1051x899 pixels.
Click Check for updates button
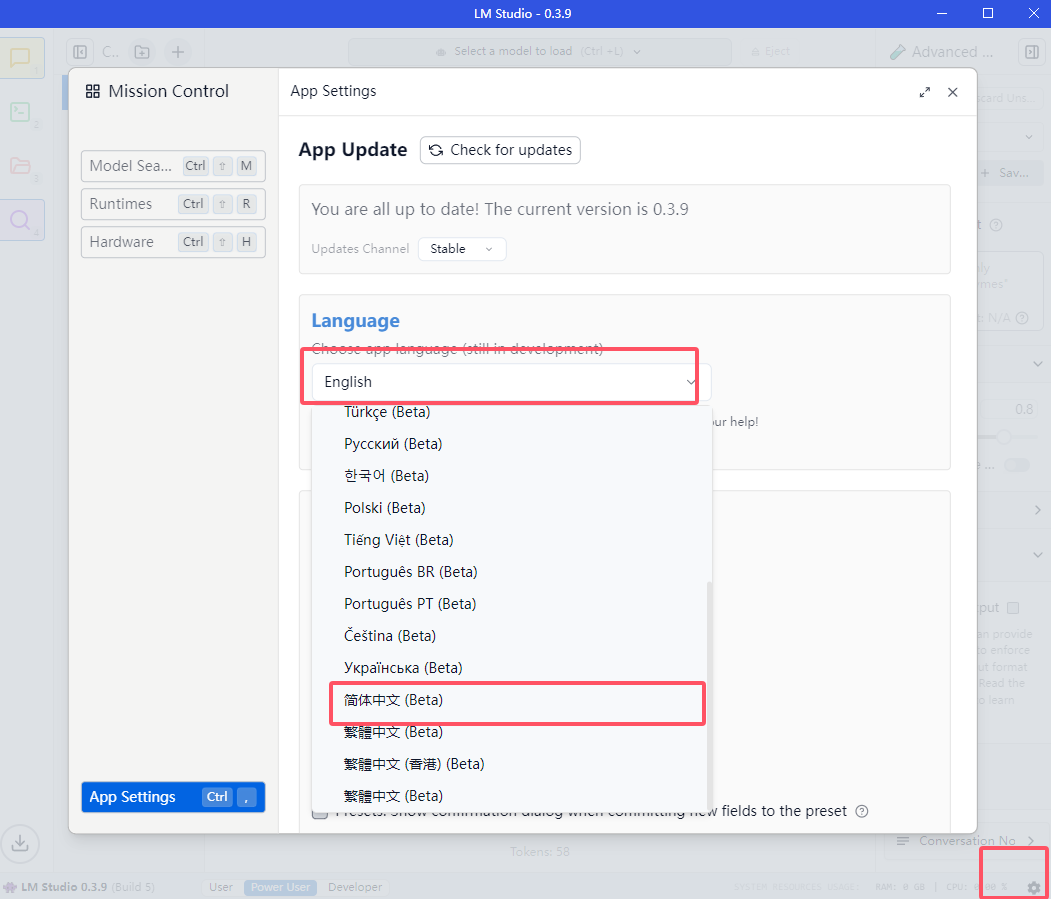500,149
